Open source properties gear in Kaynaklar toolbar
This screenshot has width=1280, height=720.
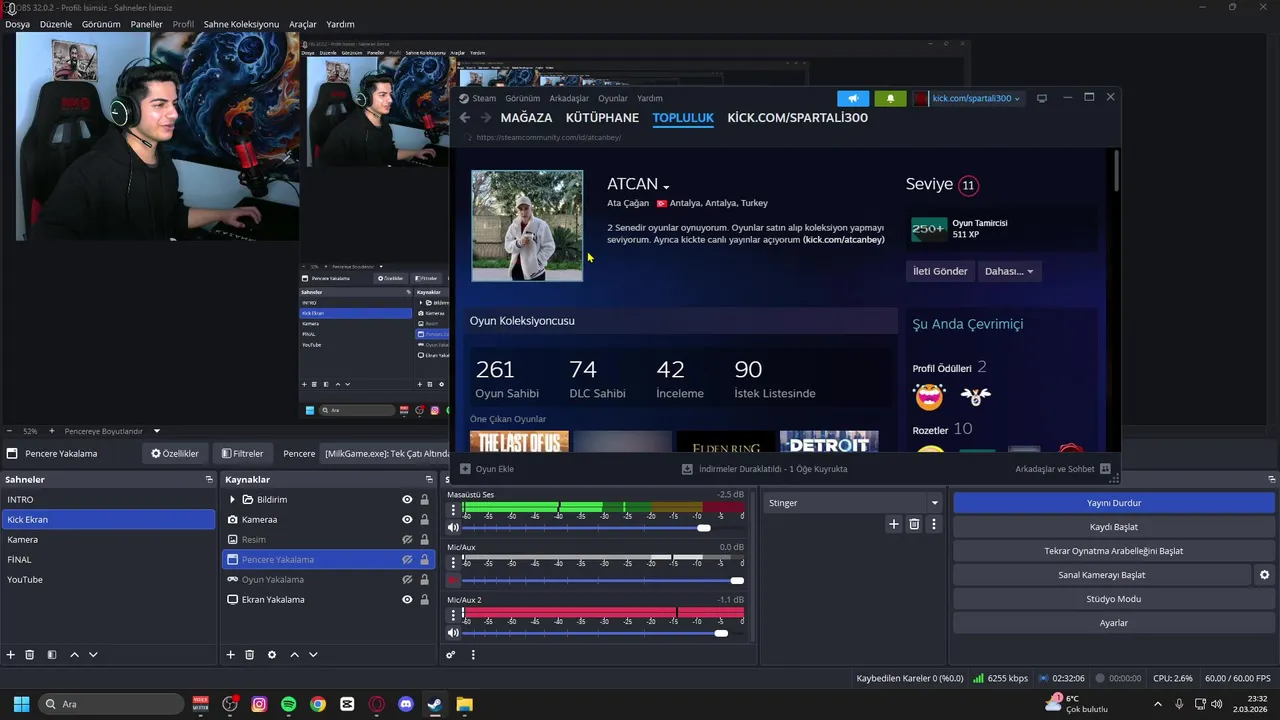(x=272, y=655)
